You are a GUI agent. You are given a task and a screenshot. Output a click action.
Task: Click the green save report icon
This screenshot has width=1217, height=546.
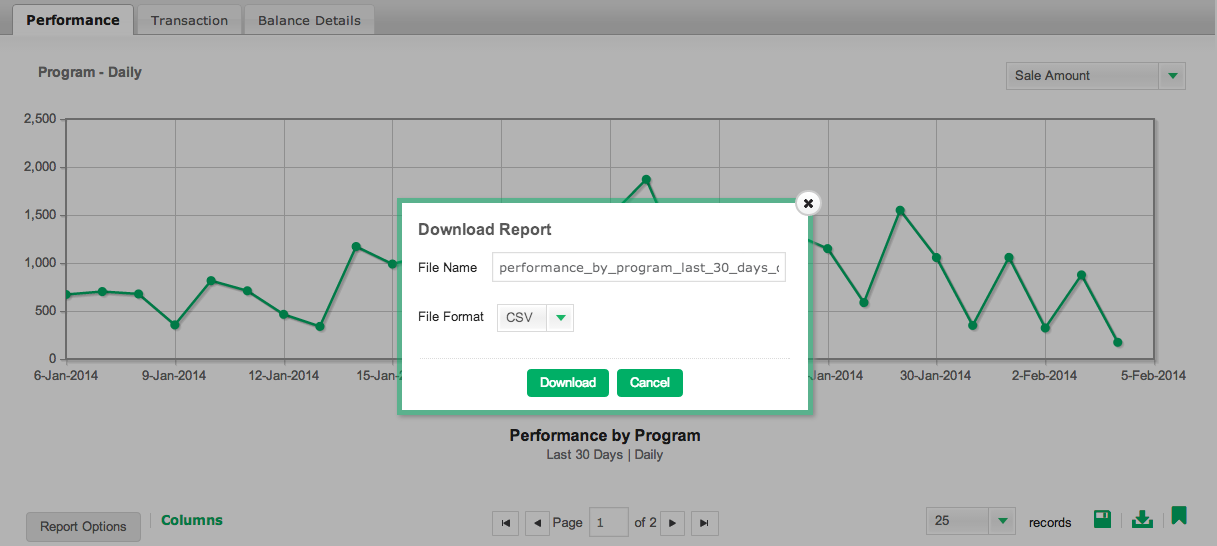[x=1103, y=519]
